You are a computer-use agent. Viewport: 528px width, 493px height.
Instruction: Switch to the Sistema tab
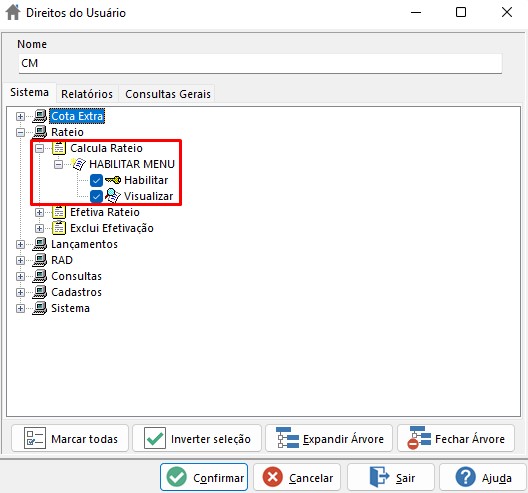point(29,92)
